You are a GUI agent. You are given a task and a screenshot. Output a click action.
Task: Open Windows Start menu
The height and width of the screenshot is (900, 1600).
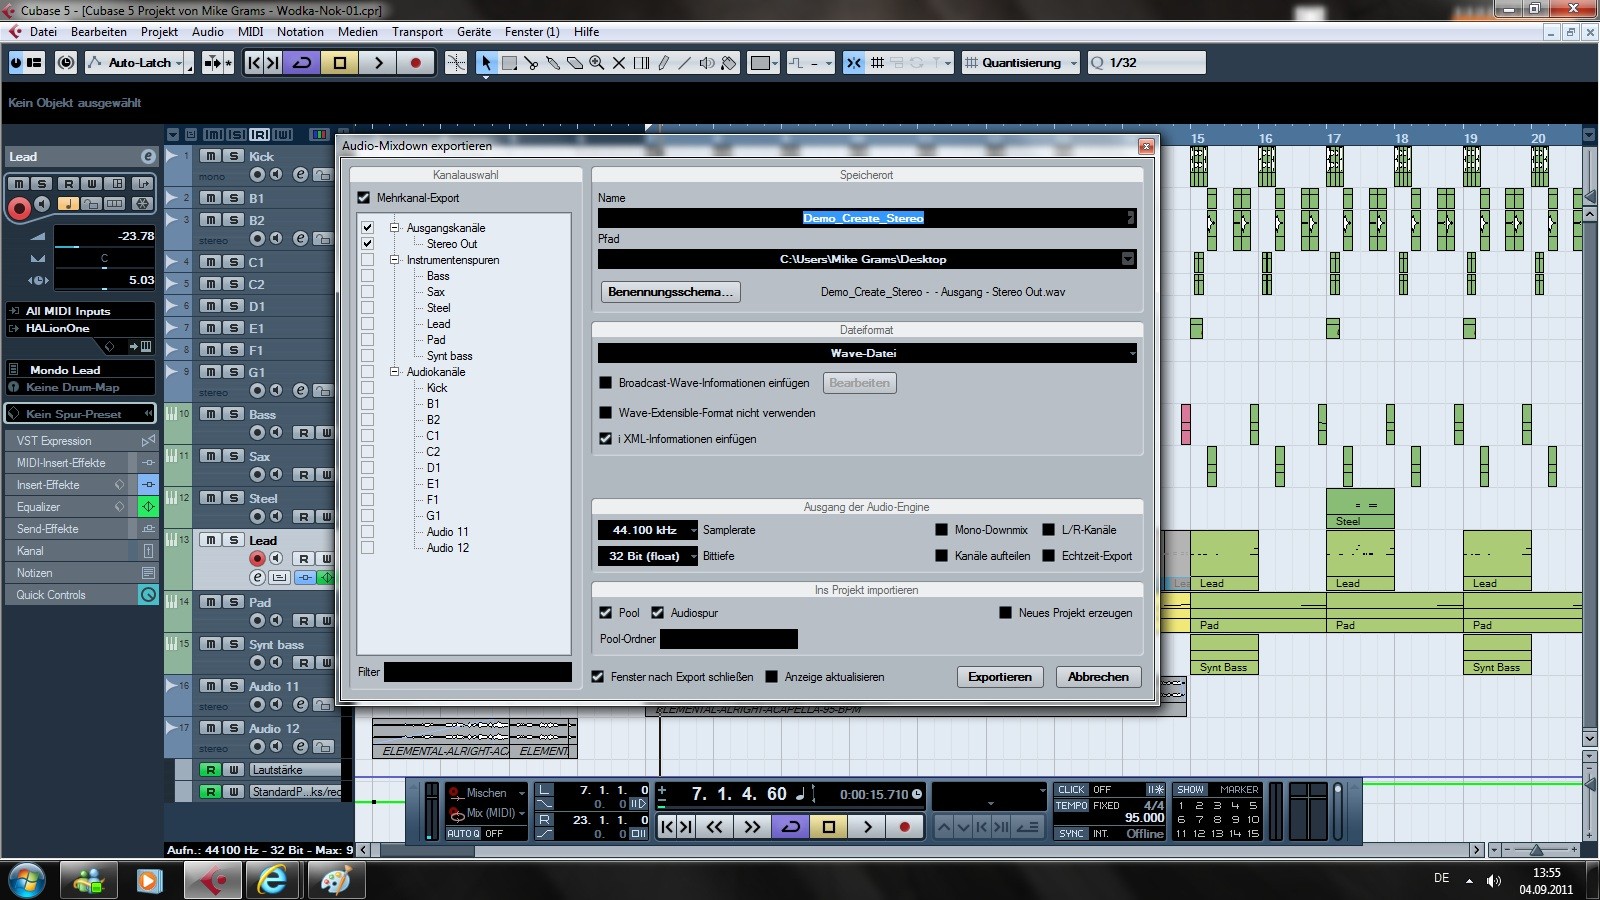(x=27, y=881)
